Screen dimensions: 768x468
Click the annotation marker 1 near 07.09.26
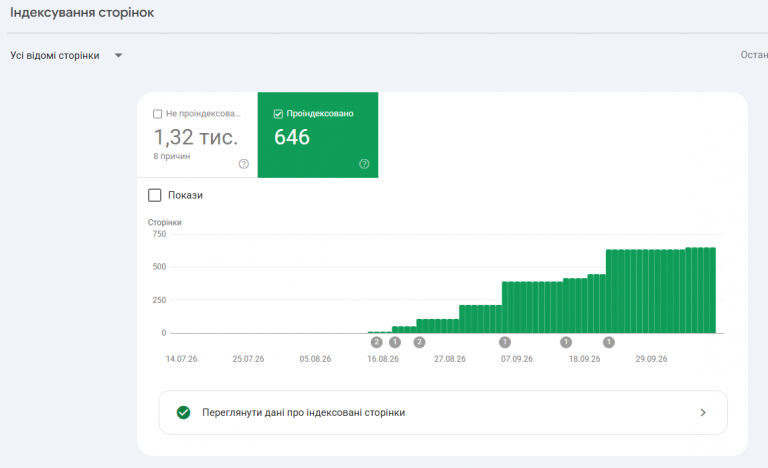tap(504, 342)
